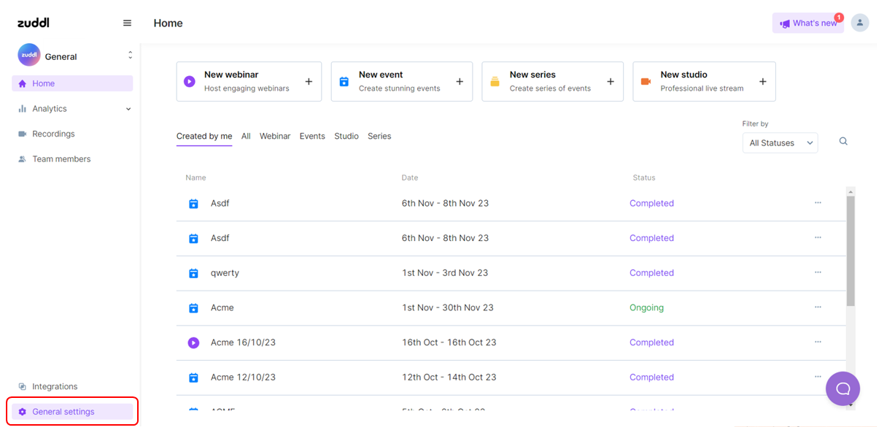Click the hamburger menu icon beside zuddl logo
The width and height of the screenshot is (877, 432).
coord(127,23)
